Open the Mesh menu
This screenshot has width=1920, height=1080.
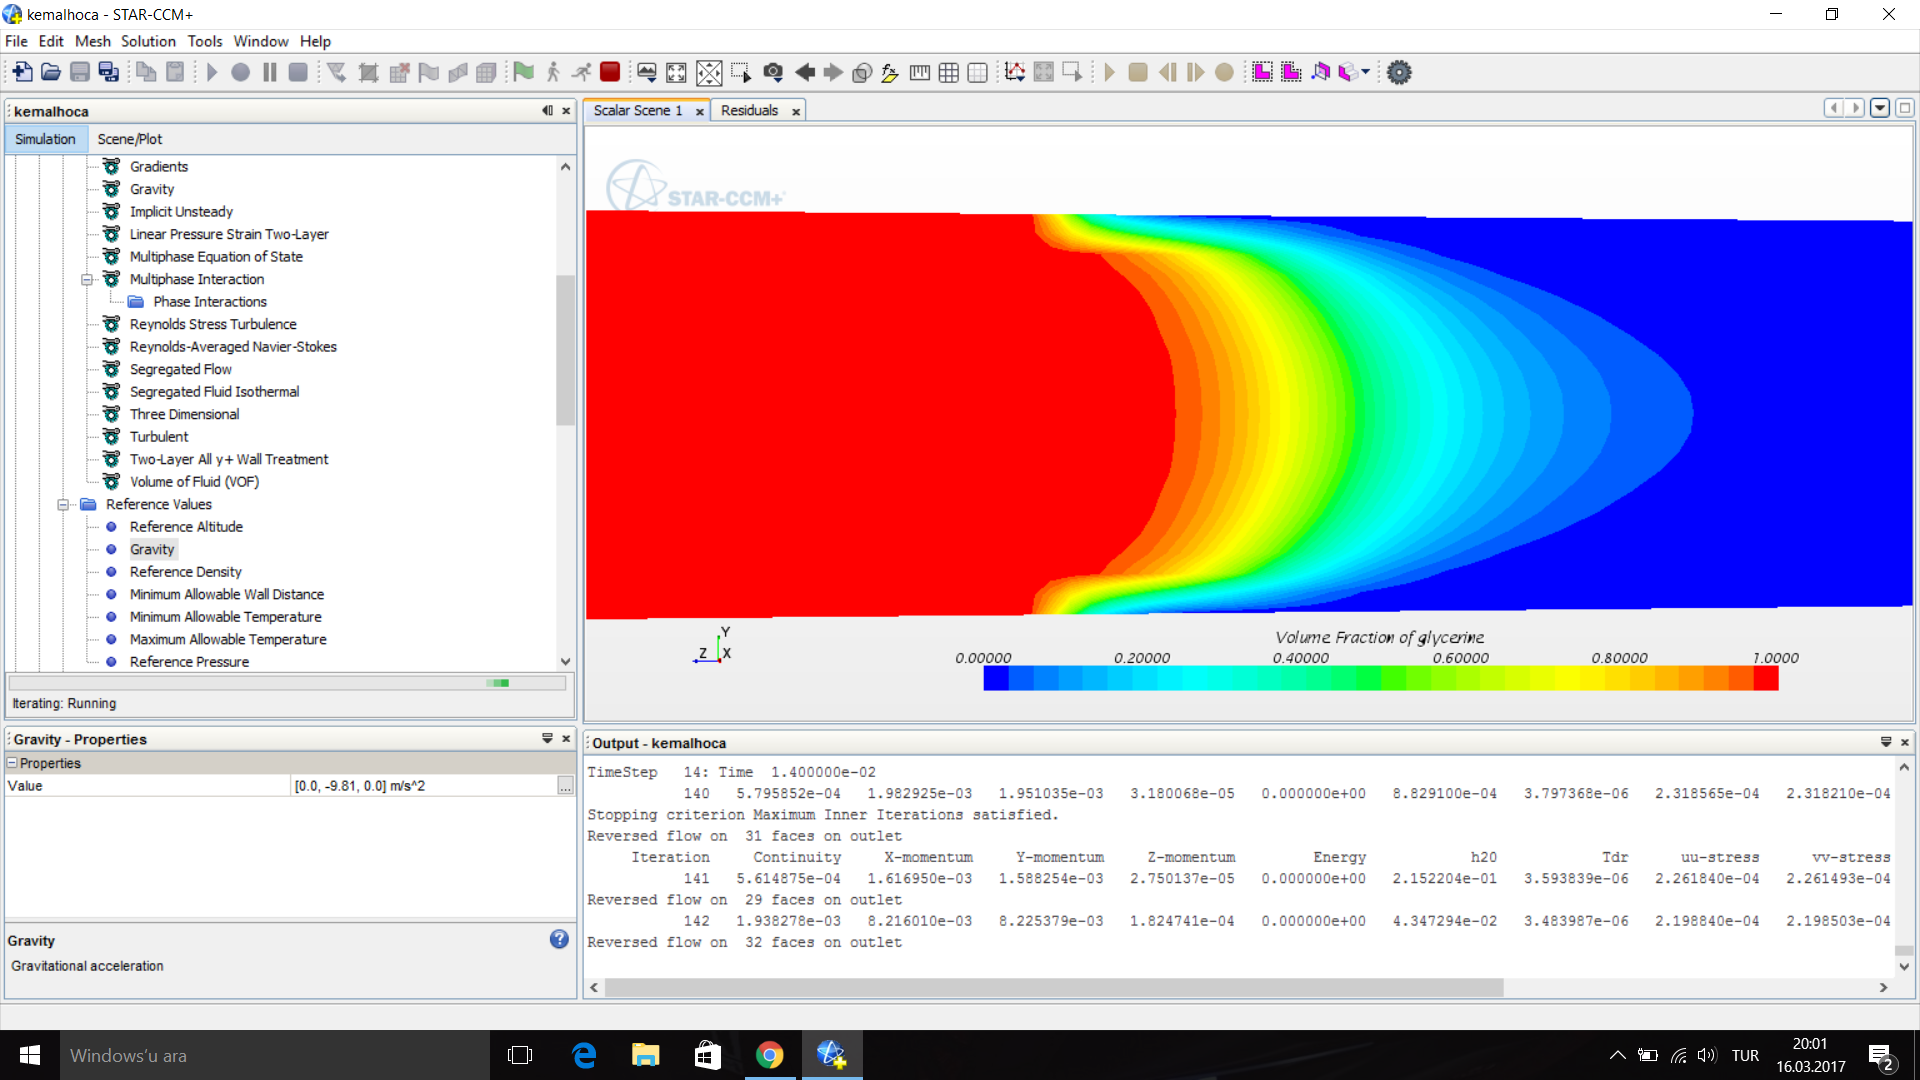(92, 41)
